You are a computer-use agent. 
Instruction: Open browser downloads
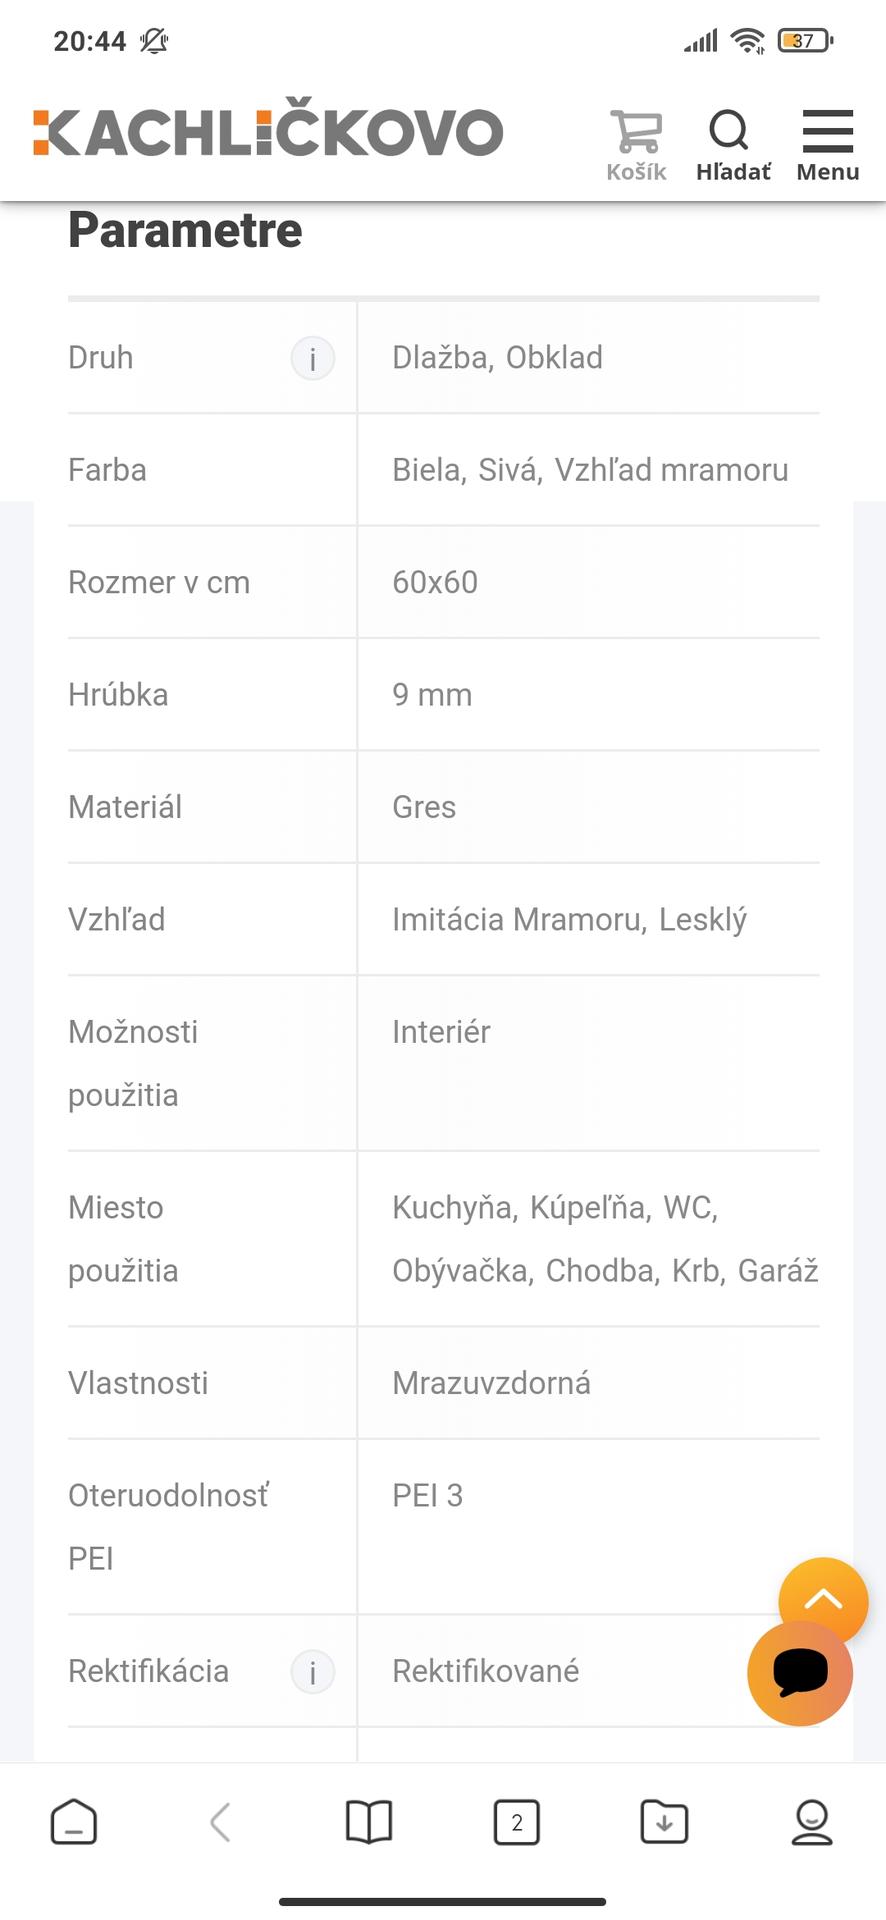664,1822
